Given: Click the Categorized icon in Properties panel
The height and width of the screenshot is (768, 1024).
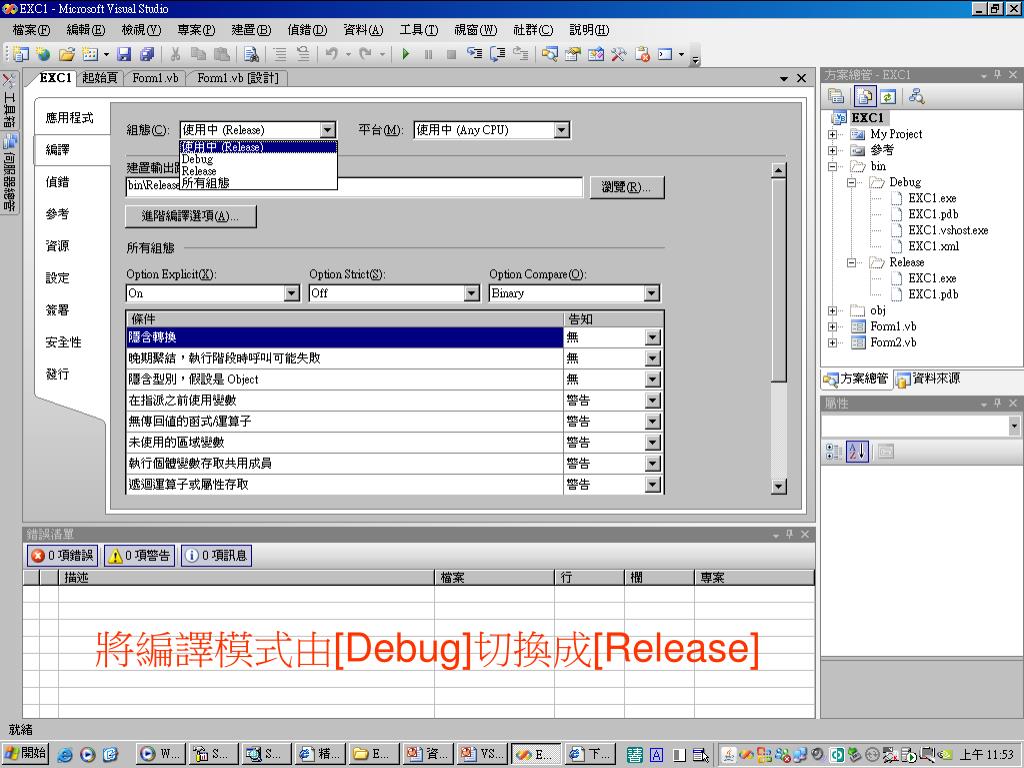Looking at the screenshot, I should coord(834,451).
